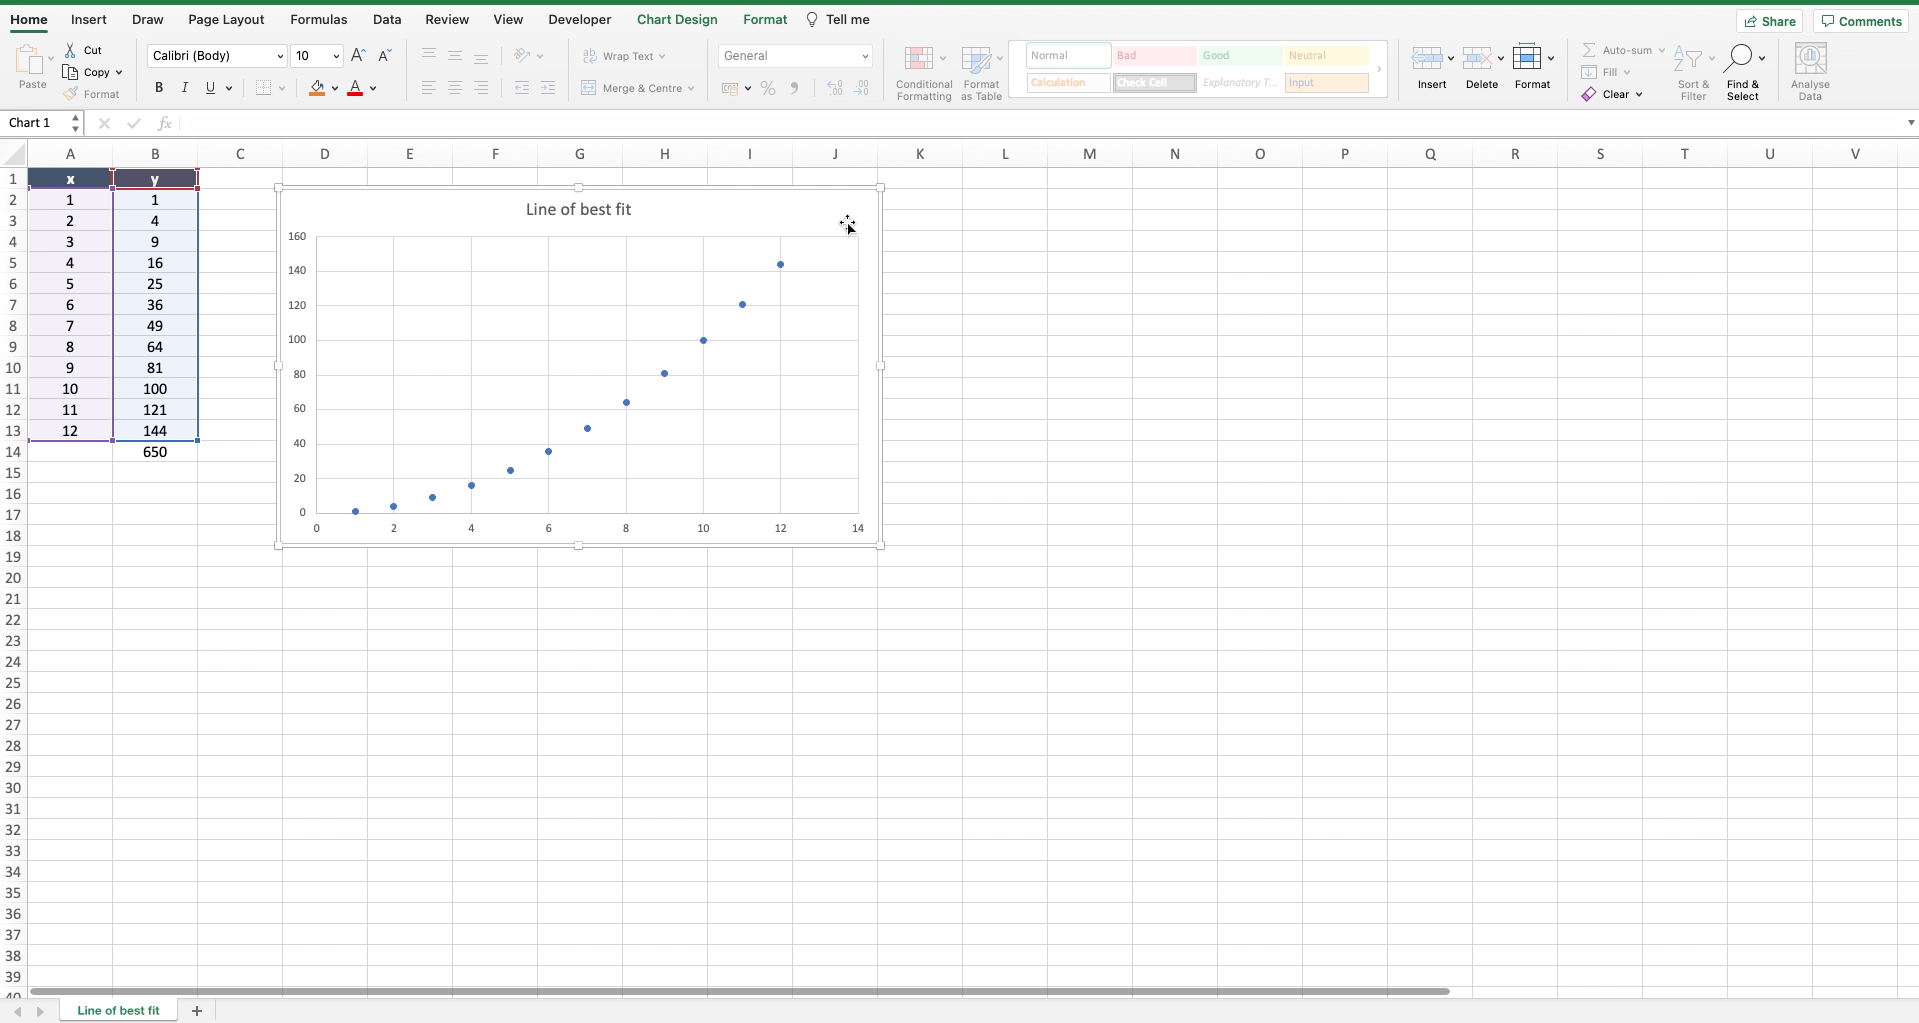Switch to the Chart Design tab
The height and width of the screenshot is (1023, 1919).
click(x=677, y=19)
